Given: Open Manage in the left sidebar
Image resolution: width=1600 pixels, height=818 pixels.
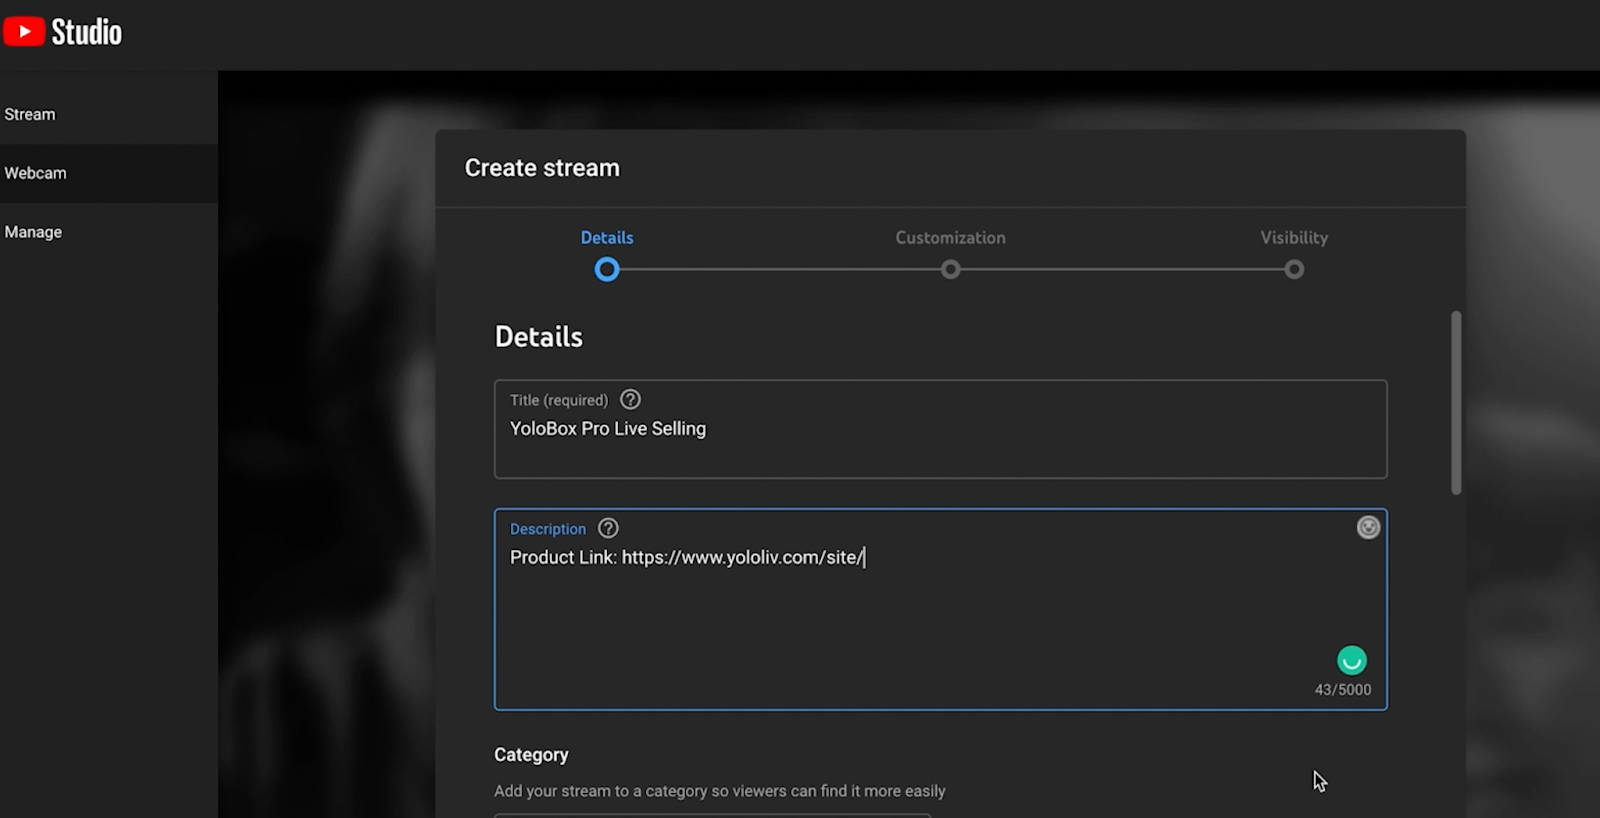Looking at the screenshot, I should pyautogui.click(x=109, y=232).
